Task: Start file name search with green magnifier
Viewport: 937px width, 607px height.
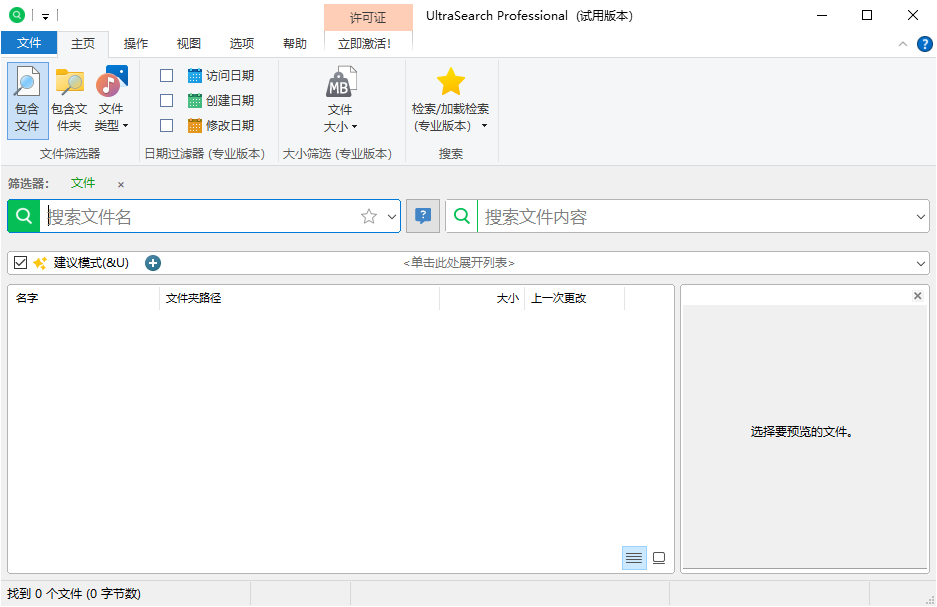Action: [x=24, y=216]
